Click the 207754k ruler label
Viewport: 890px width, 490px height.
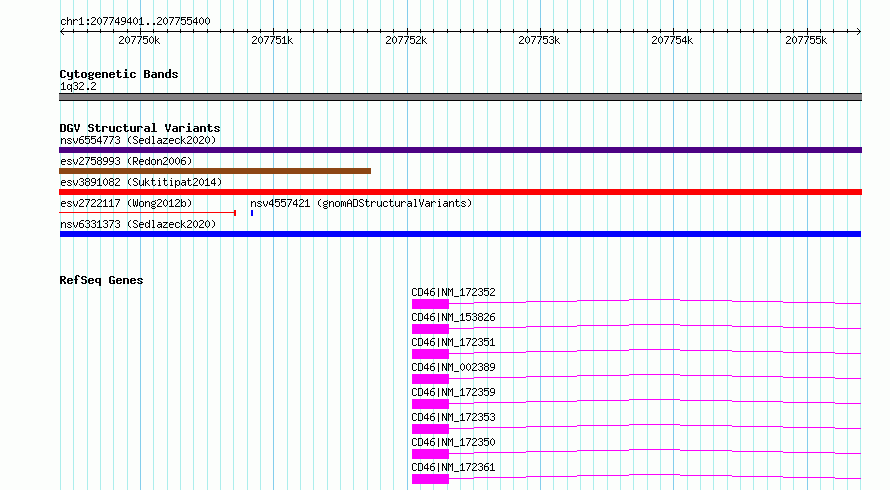pyautogui.click(x=672, y=40)
